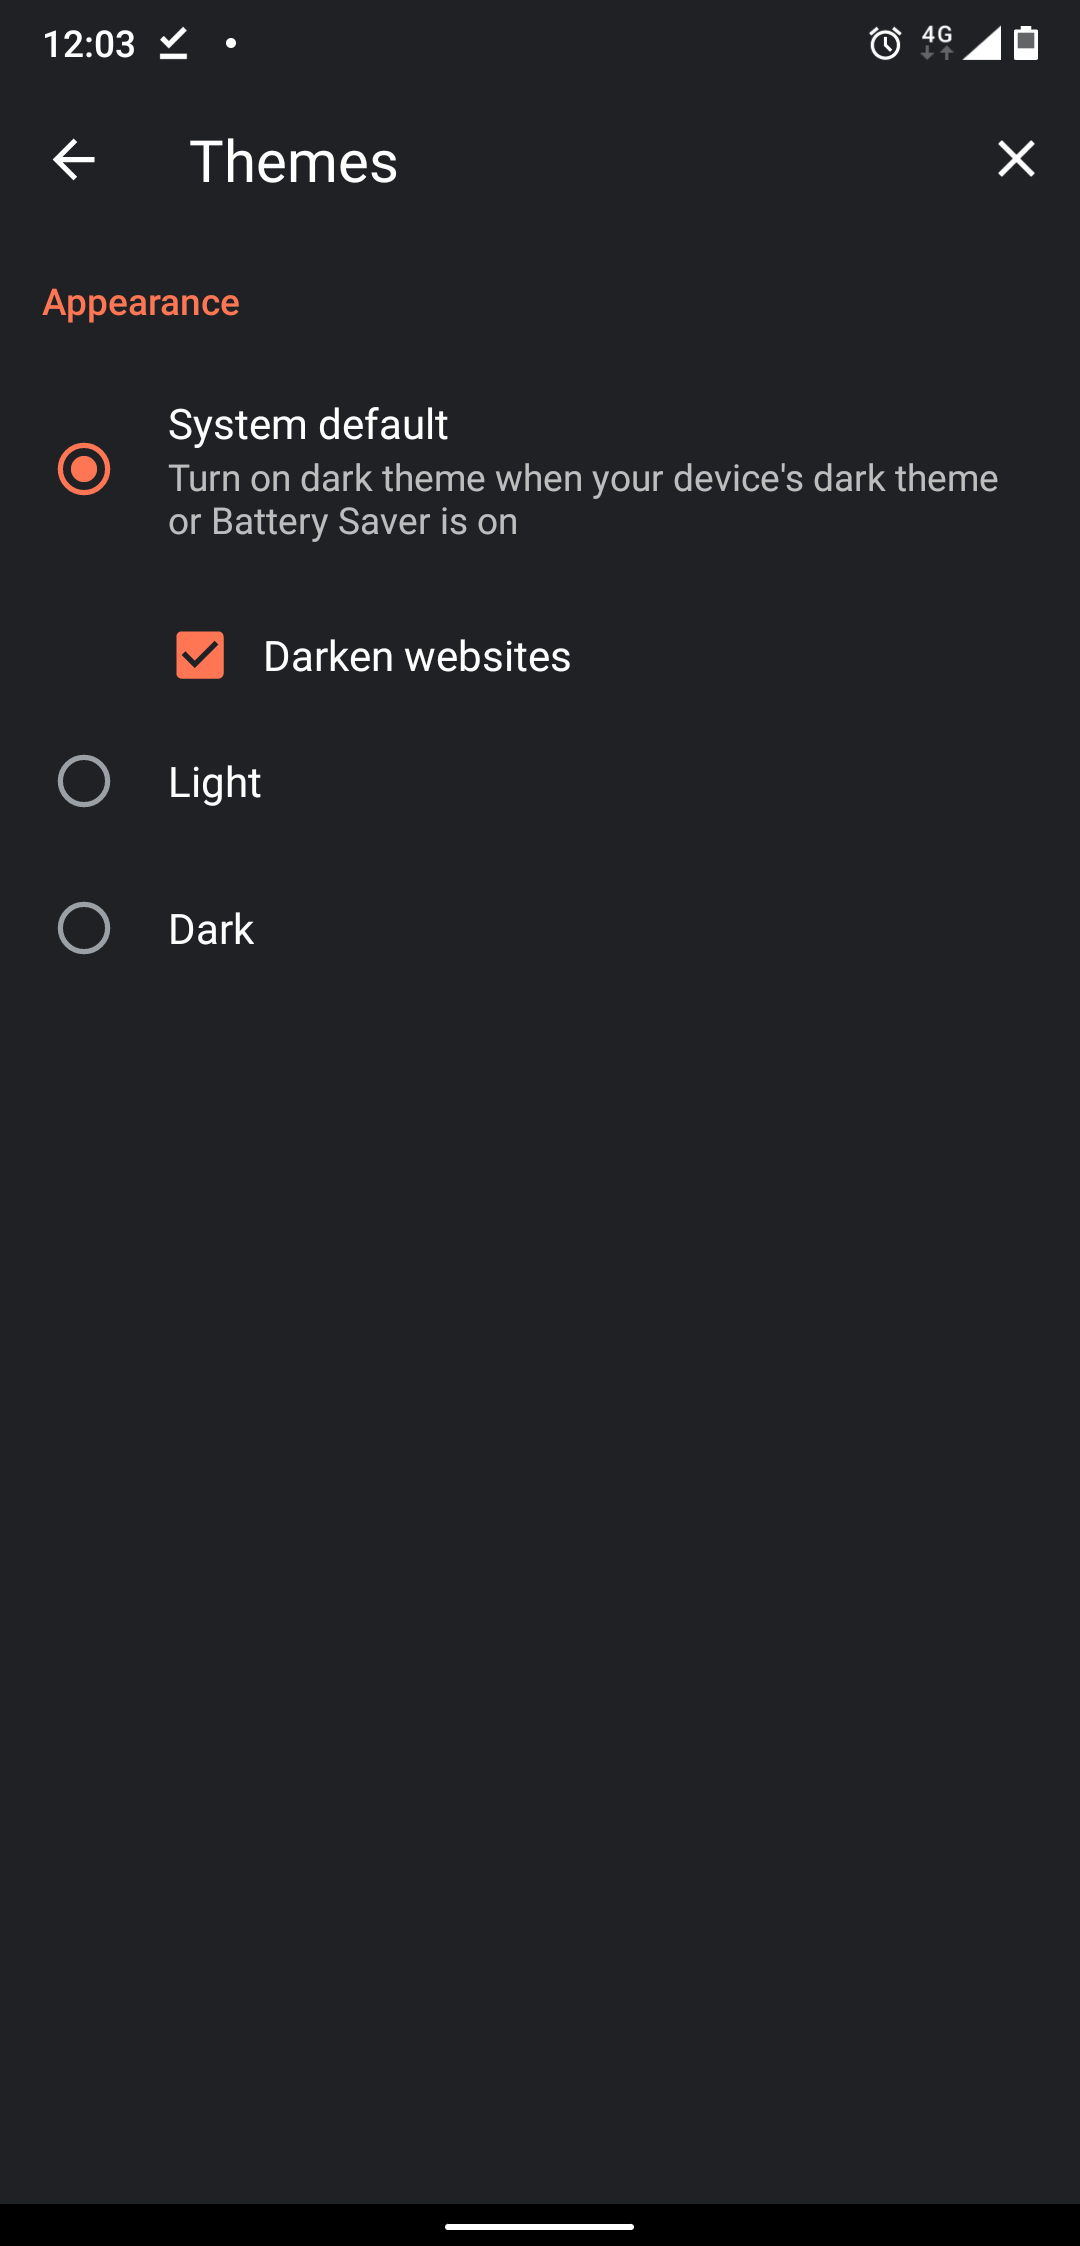Select the System default radio button
Screen dimensions: 1080x2246
[x=84, y=469]
